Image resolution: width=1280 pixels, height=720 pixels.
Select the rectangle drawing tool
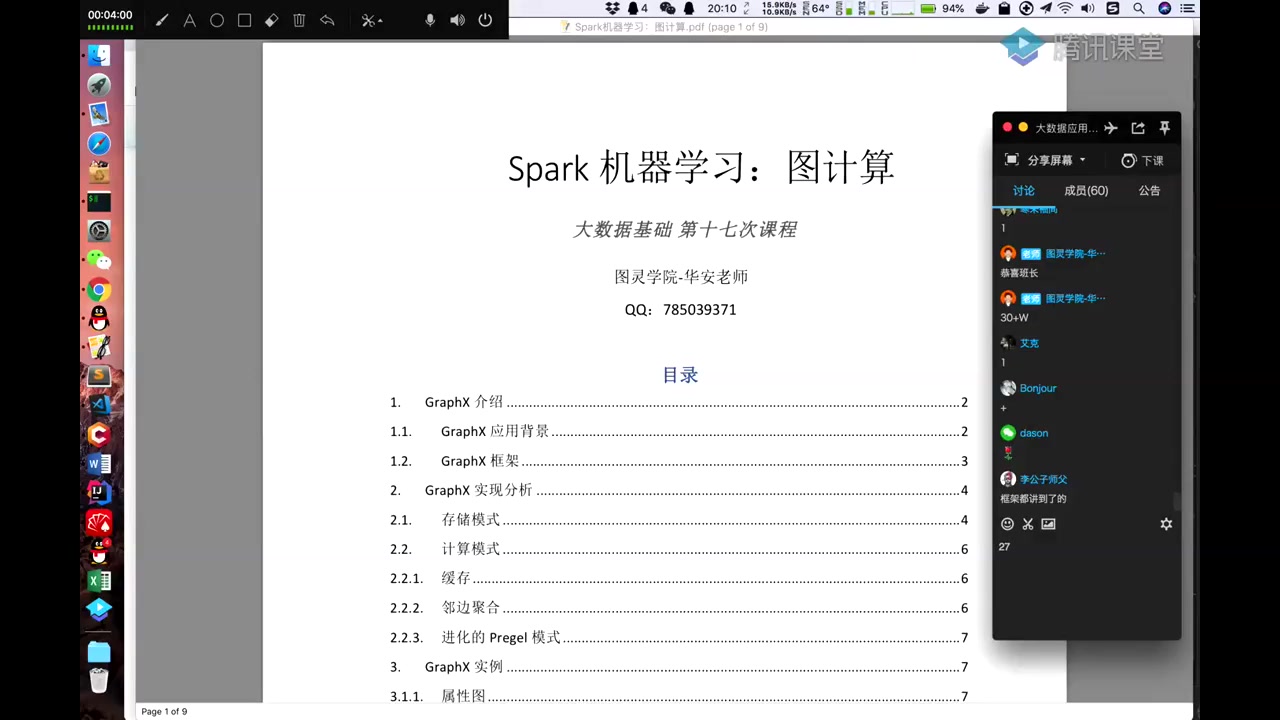244,20
